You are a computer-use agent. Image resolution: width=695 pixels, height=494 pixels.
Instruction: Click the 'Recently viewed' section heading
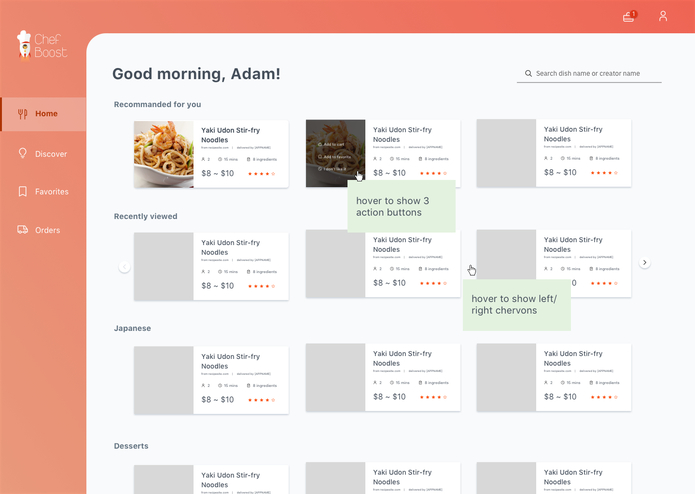coord(145,216)
